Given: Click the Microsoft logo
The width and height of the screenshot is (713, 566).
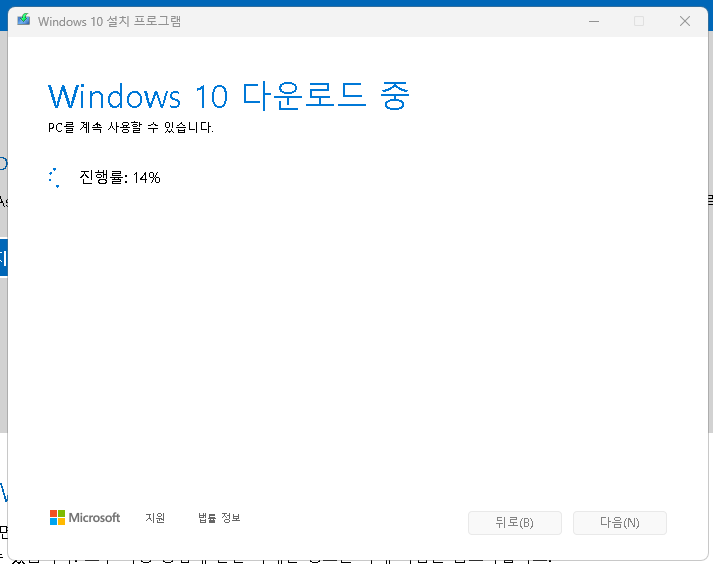Looking at the screenshot, I should tap(85, 517).
